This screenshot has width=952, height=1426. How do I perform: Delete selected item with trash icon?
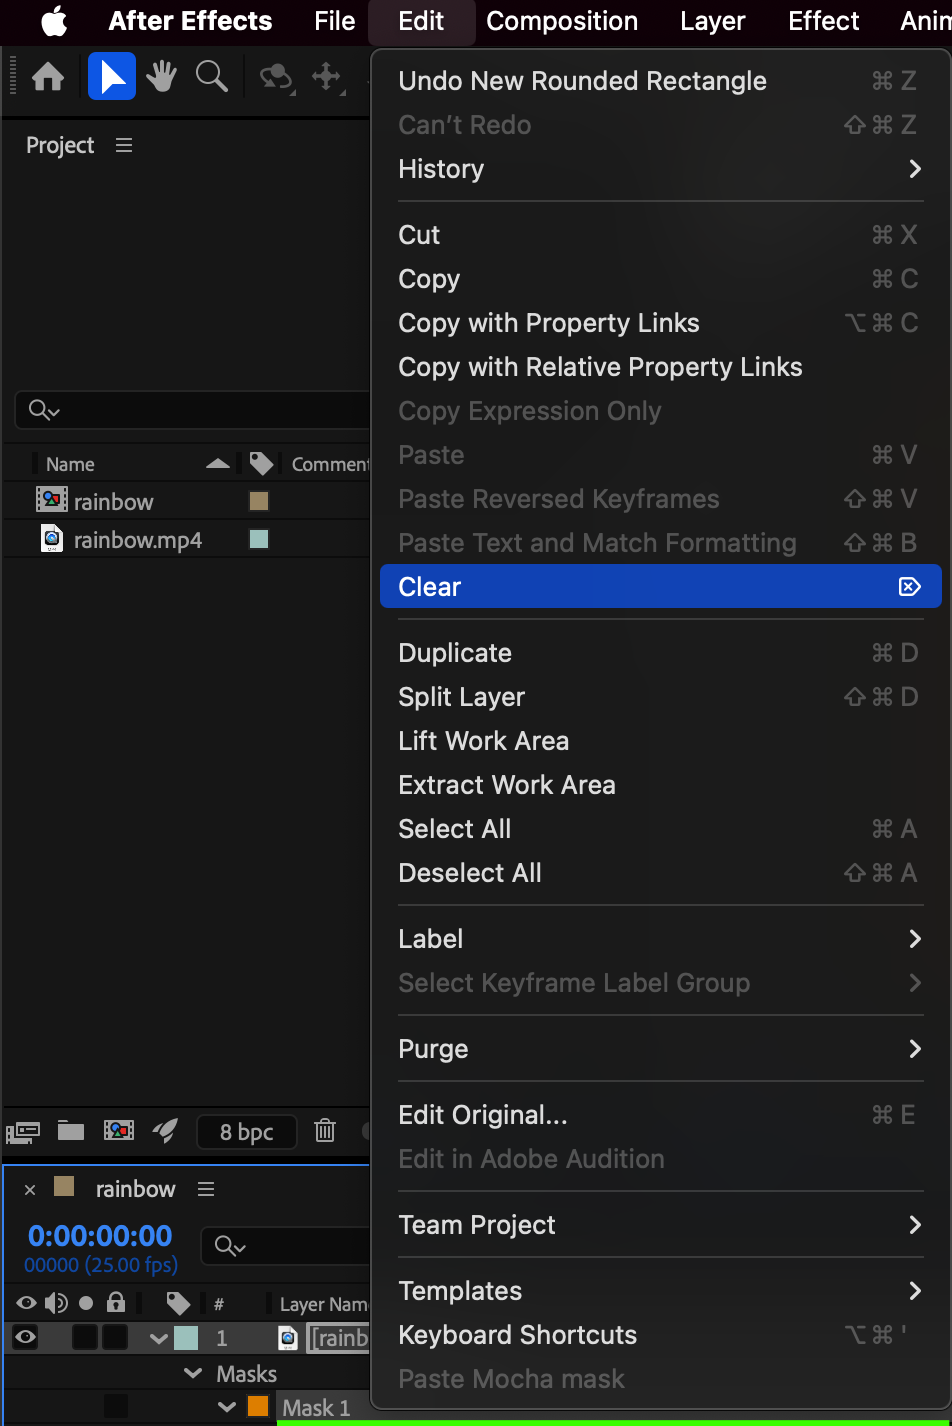click(x=325, y=1131)
